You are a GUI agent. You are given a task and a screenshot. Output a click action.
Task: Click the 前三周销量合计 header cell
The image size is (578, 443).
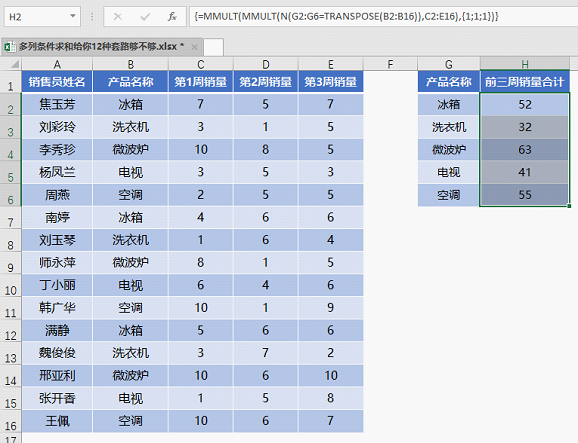525,82
